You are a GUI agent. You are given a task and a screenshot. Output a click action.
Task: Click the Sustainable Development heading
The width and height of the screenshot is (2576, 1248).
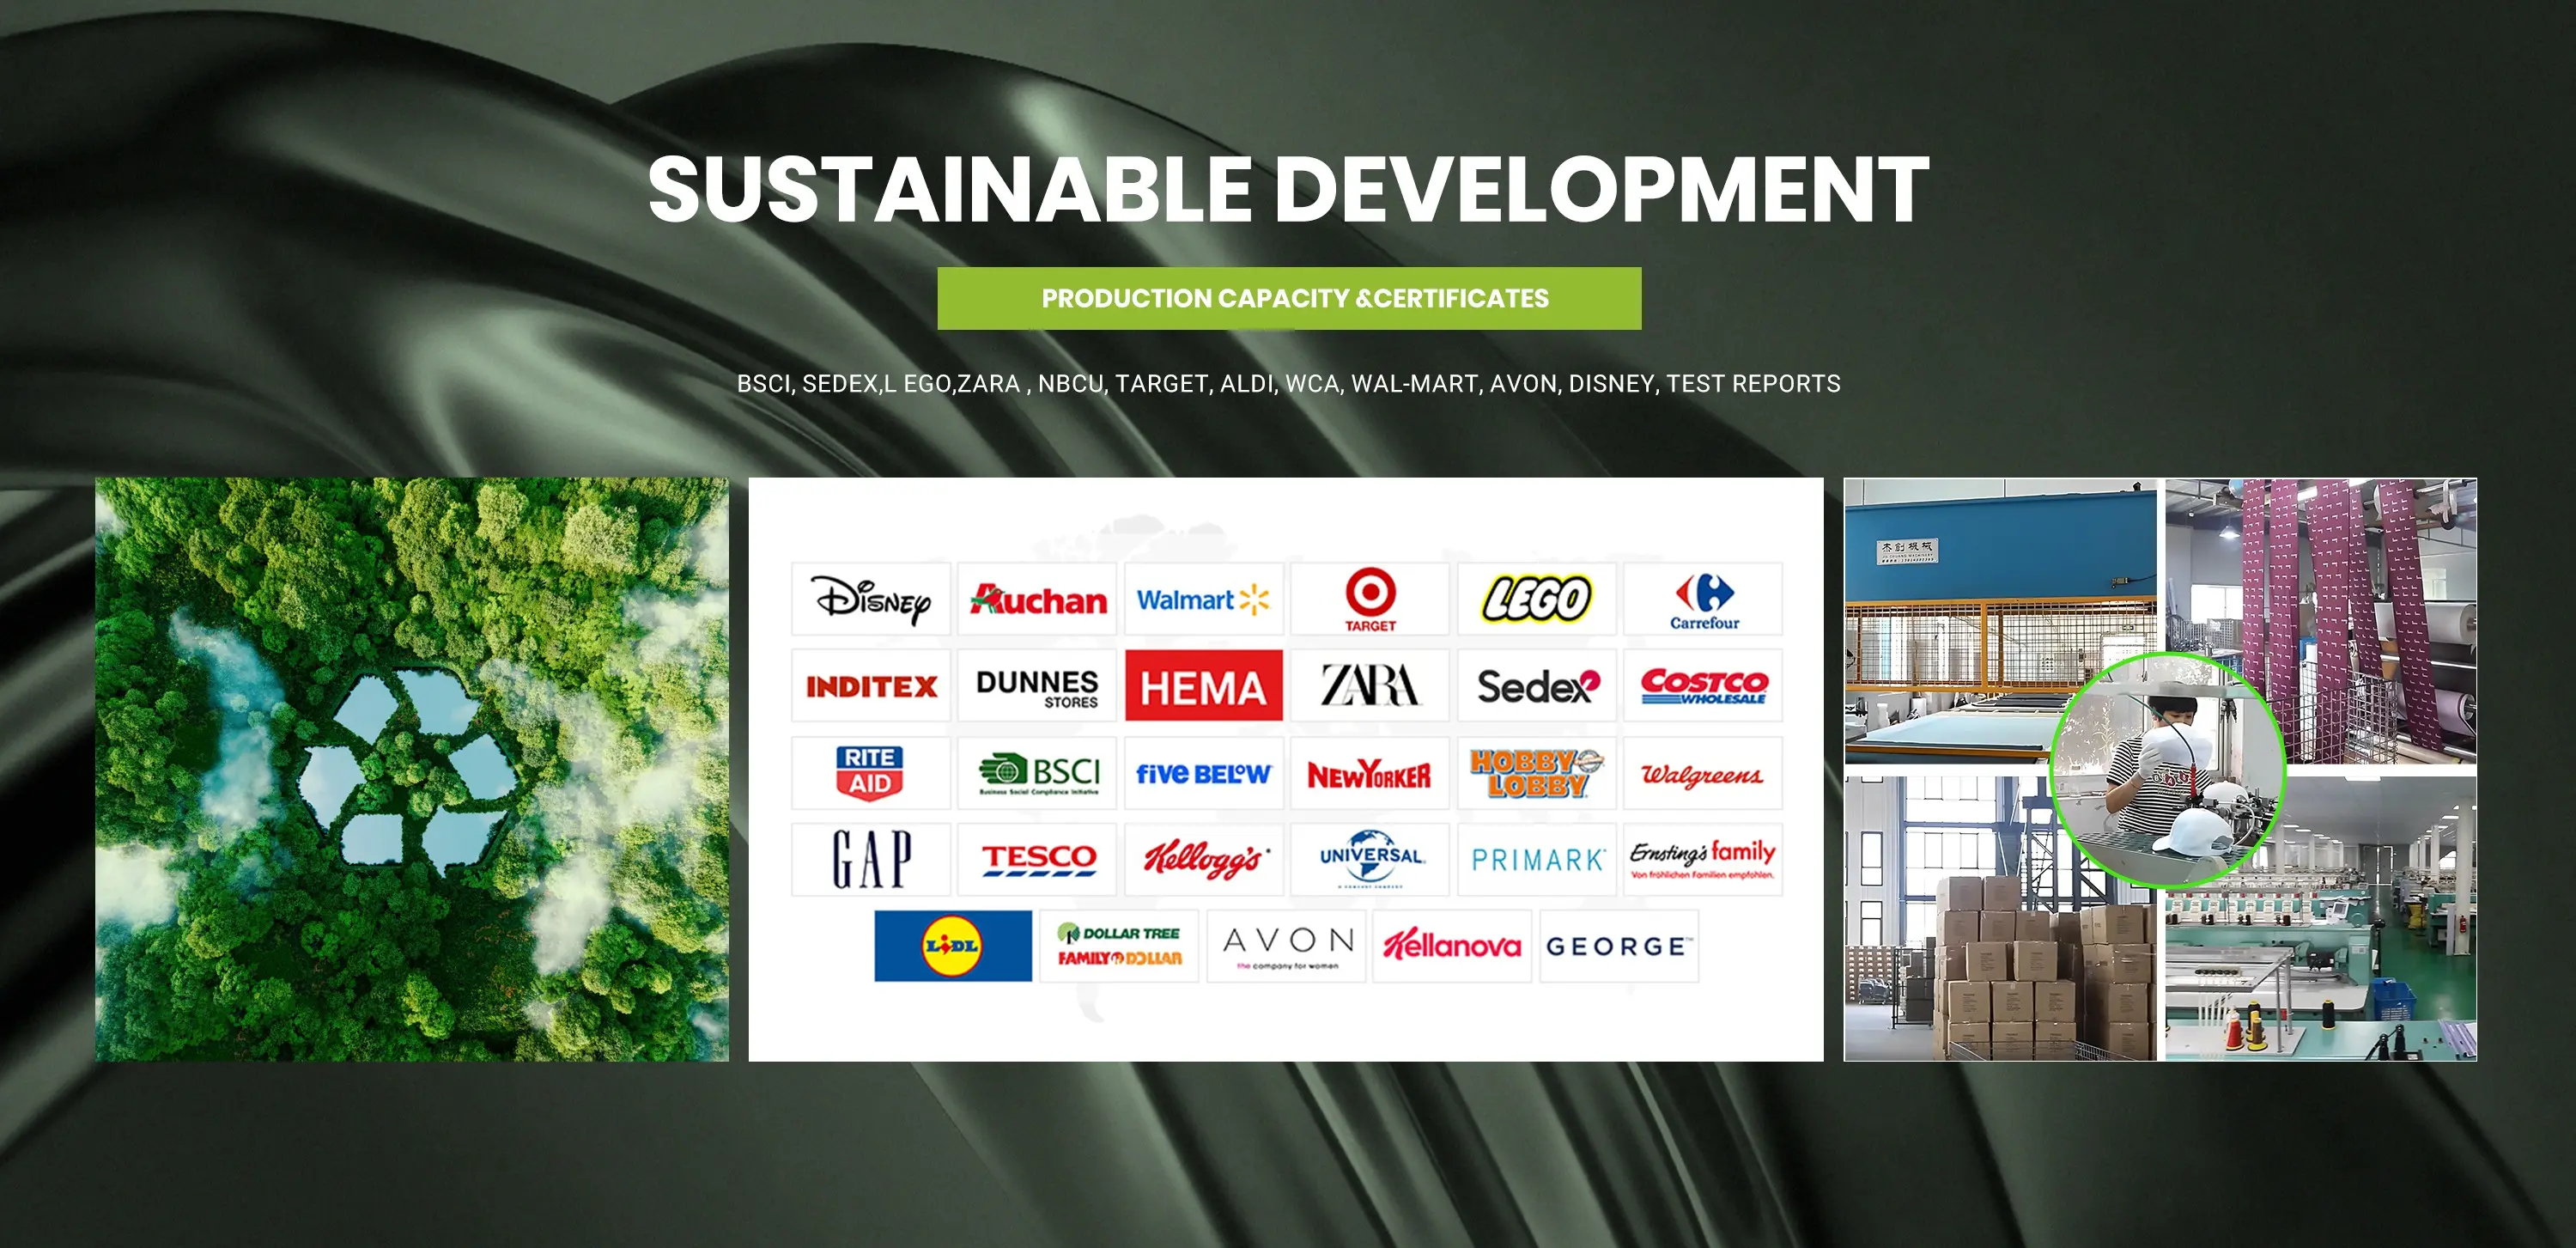click(x=1288, y=189)
